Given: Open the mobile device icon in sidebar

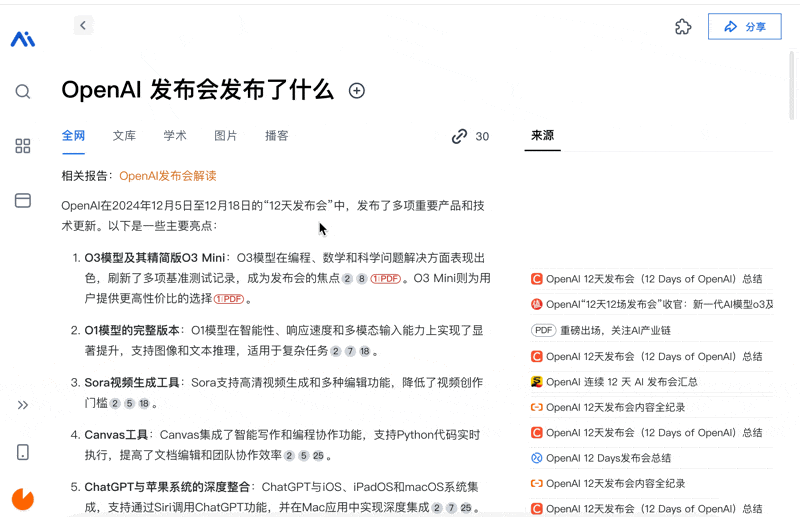Looking at the screenshot, I should 23,452.
